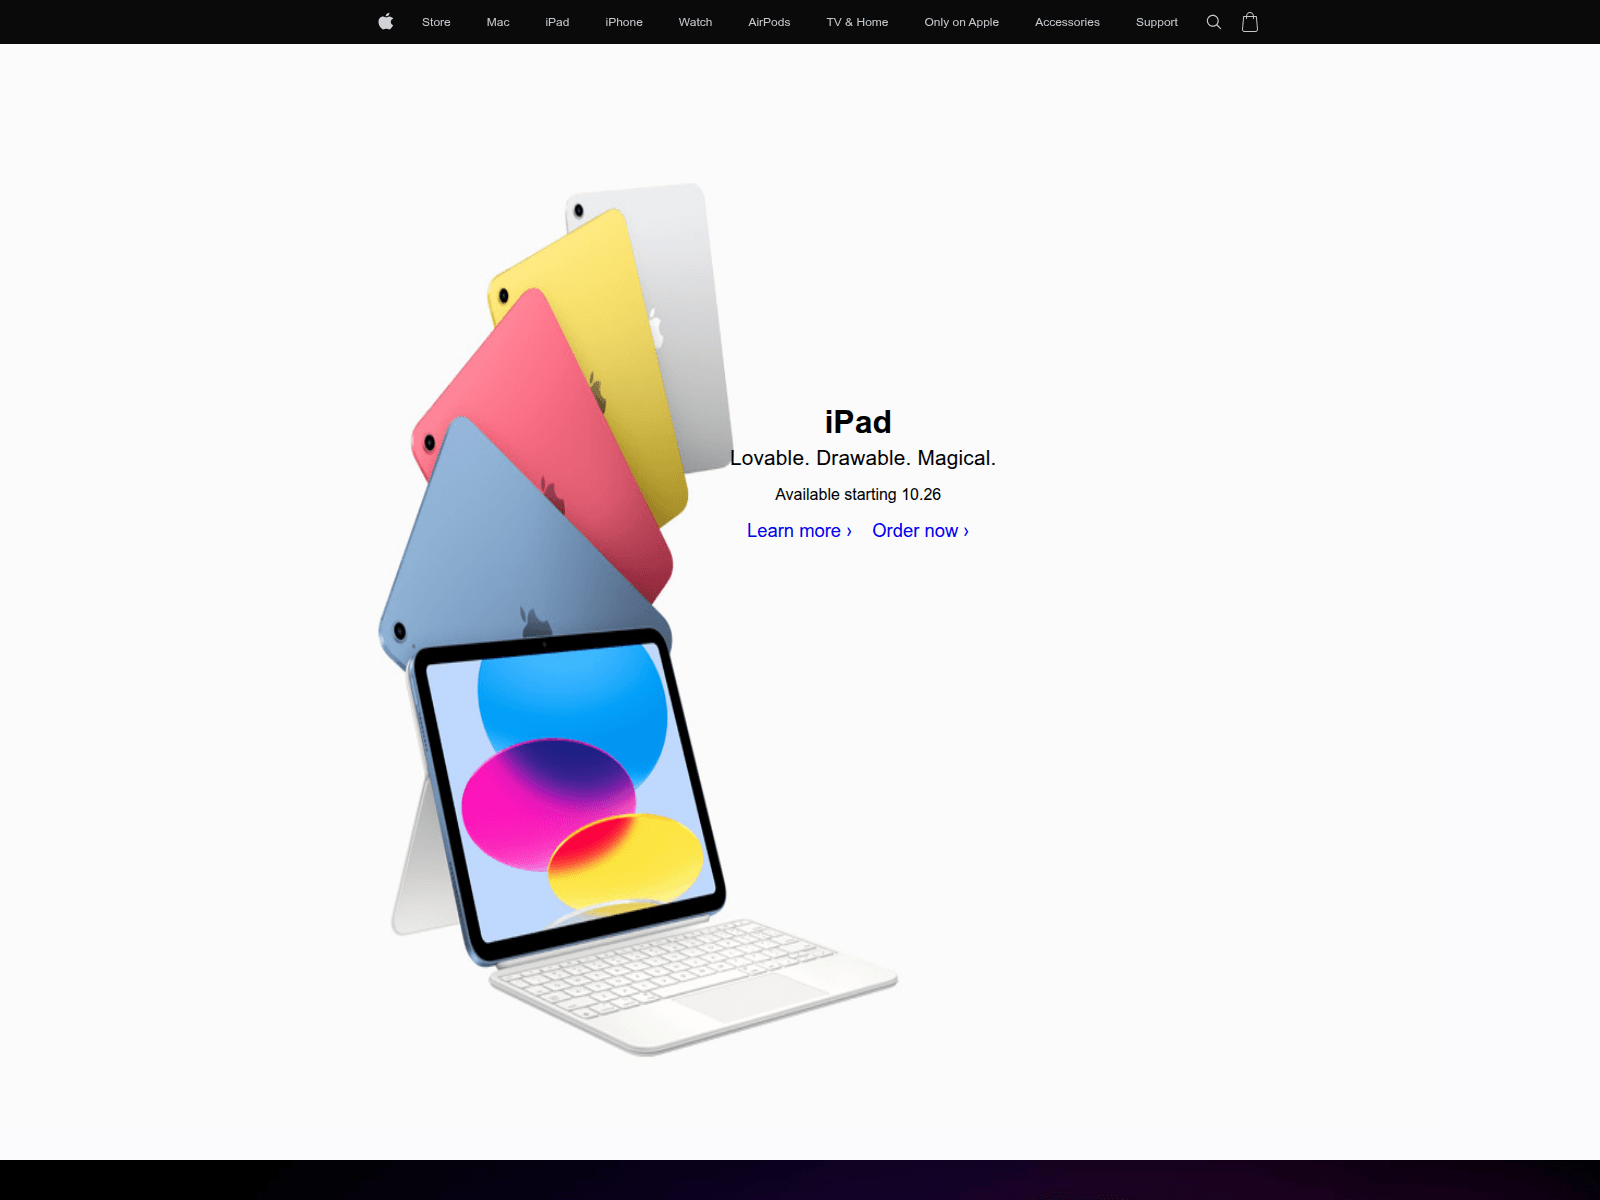This screenshot has width=1600, height=1200.
Task: Click the iPad with keyboard image
Action: pos(638,620)
